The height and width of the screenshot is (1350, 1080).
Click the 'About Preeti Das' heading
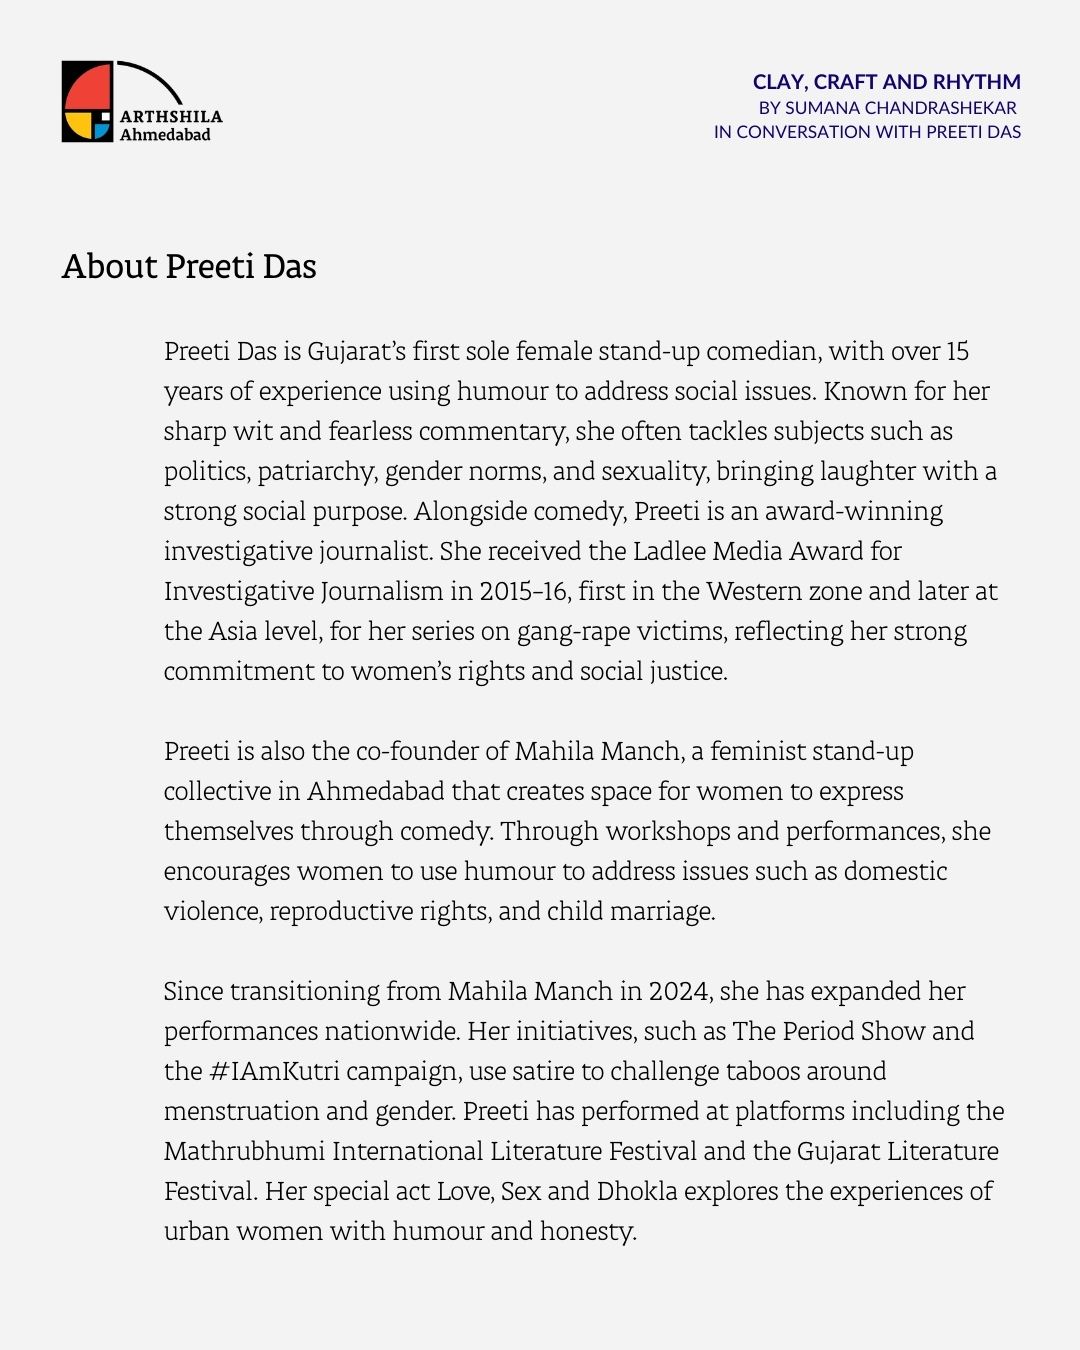pyautogui.click(x=189, y=267)
